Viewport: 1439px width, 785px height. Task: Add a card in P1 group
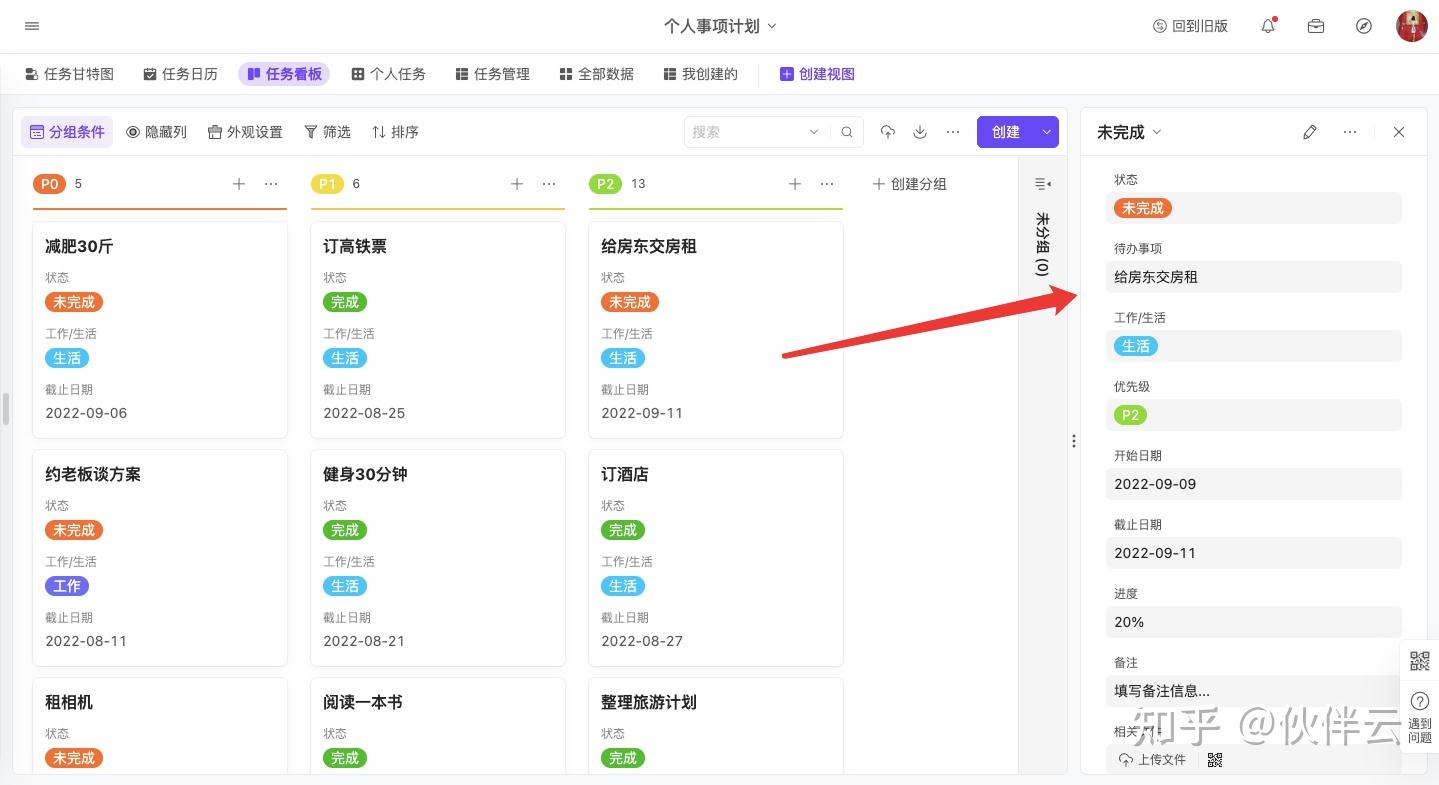point(517,184)
